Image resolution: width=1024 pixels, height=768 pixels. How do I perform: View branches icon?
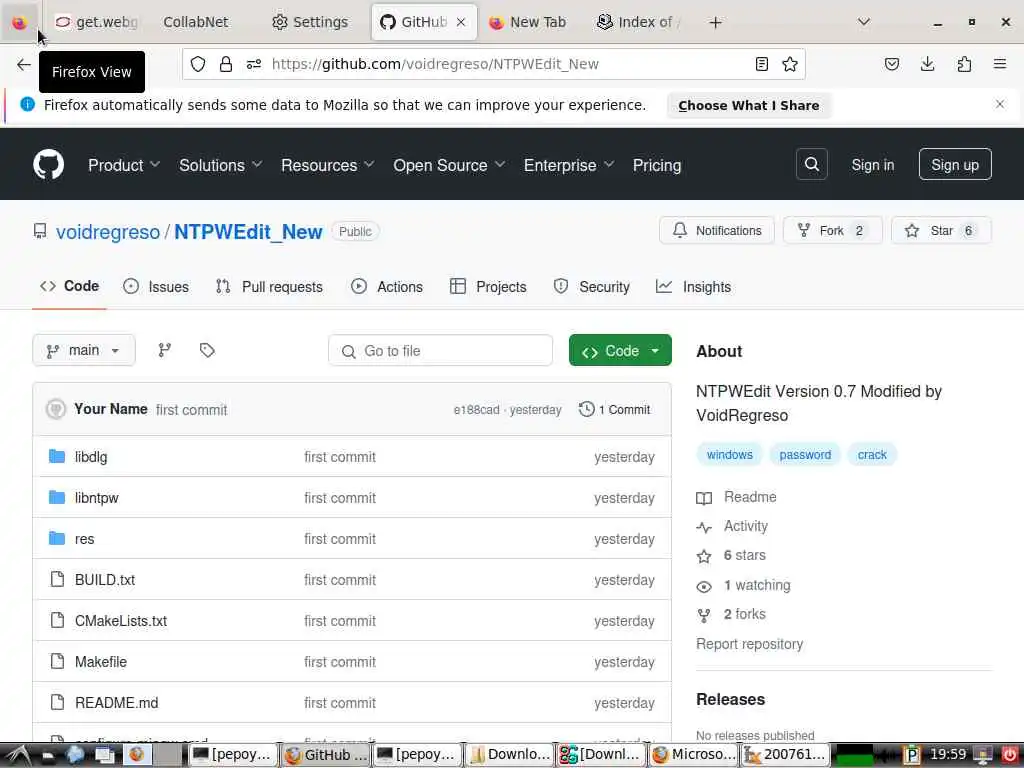click(165, 350)
